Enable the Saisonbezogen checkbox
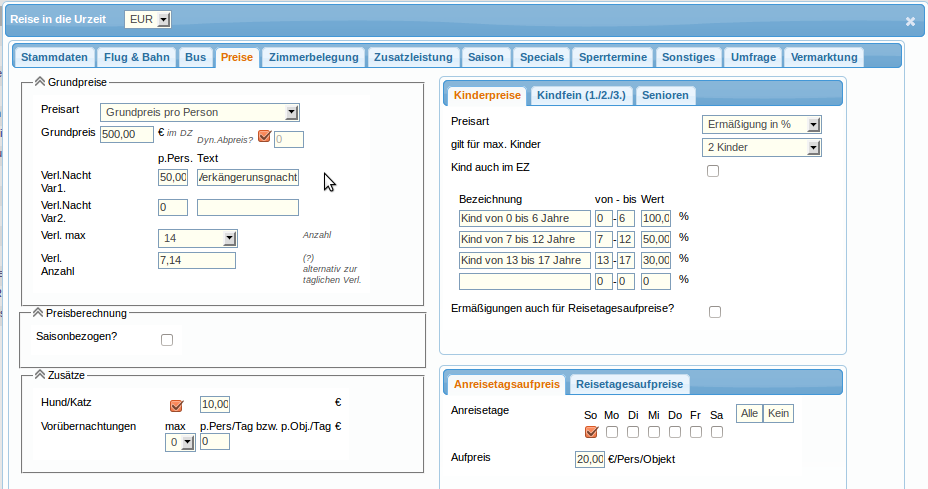The width and height of the screenshot is (928, 489). click(167, 340)
